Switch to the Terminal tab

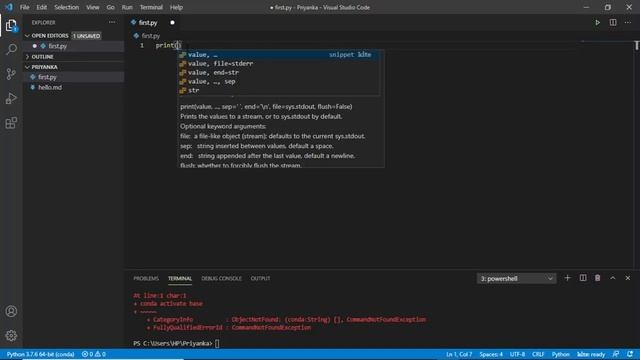[x=180, y=278]
